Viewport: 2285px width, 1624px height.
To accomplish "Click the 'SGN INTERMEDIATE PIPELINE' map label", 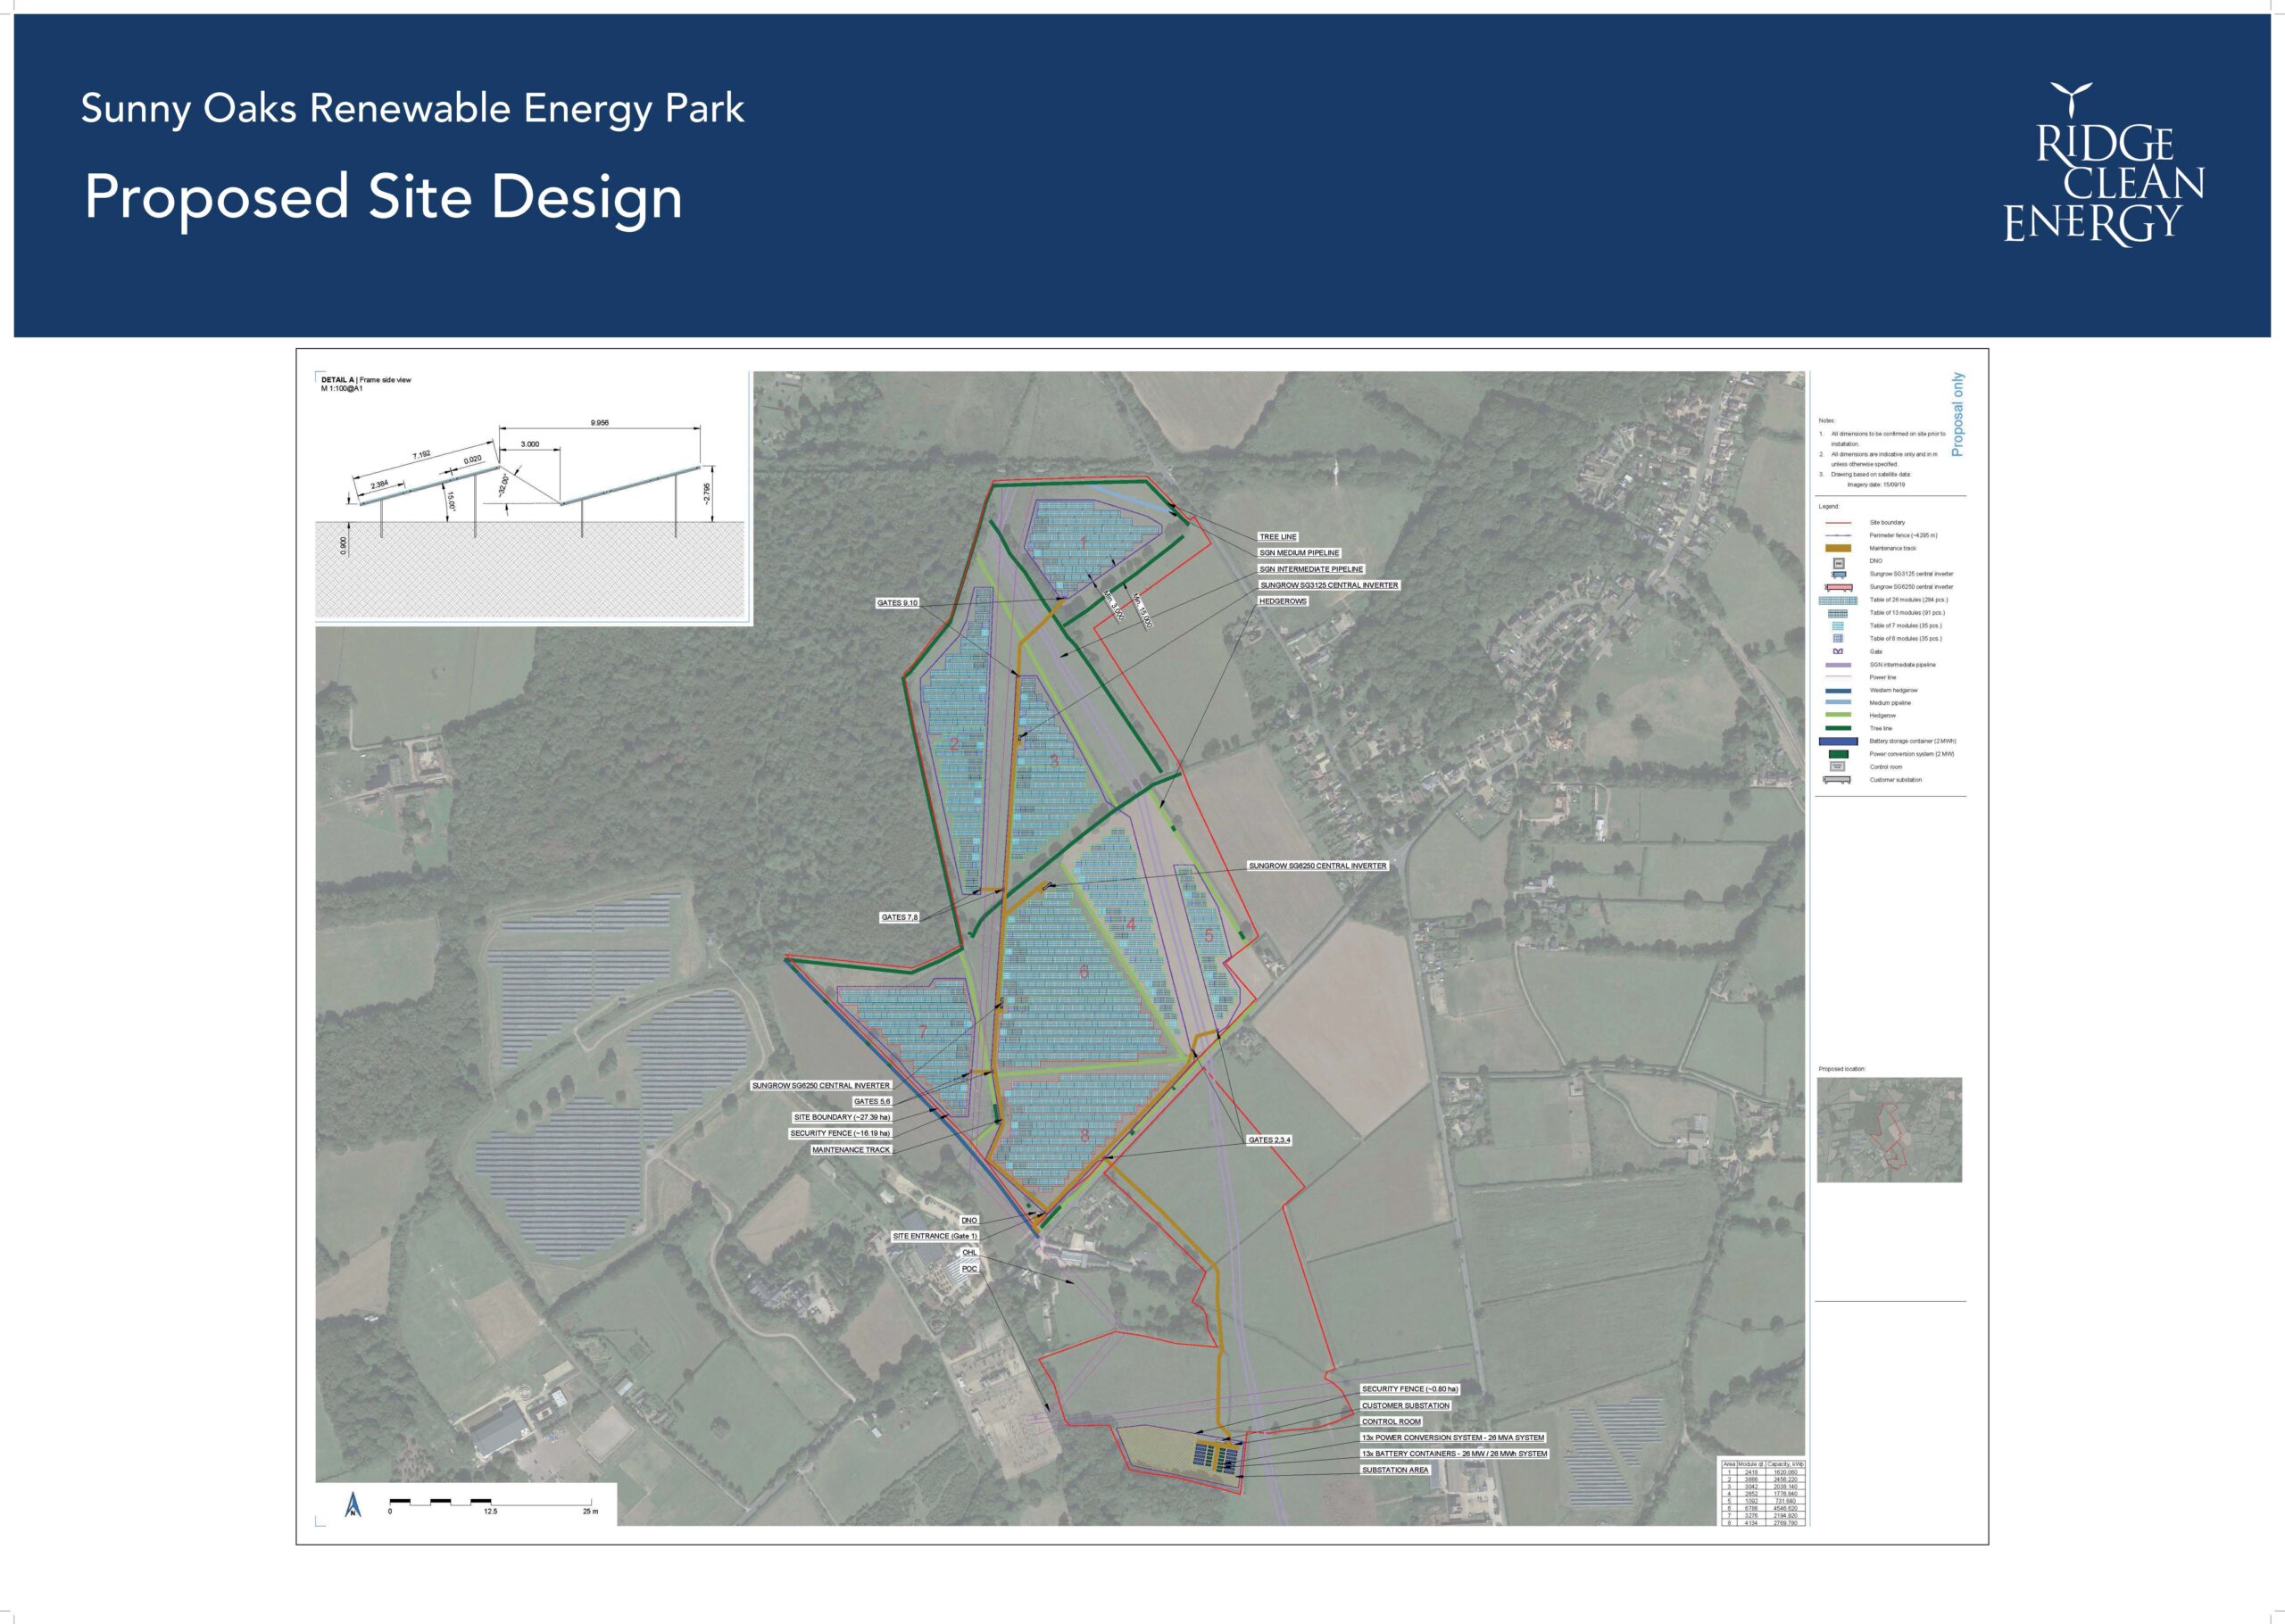I will (x=1311, y=569).
